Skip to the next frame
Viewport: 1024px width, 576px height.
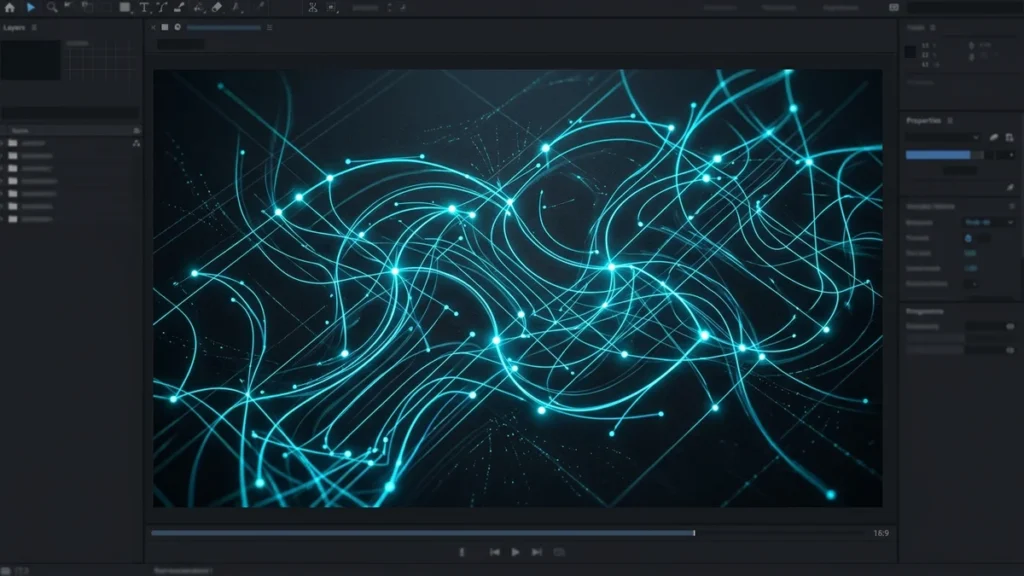[537, 552]
